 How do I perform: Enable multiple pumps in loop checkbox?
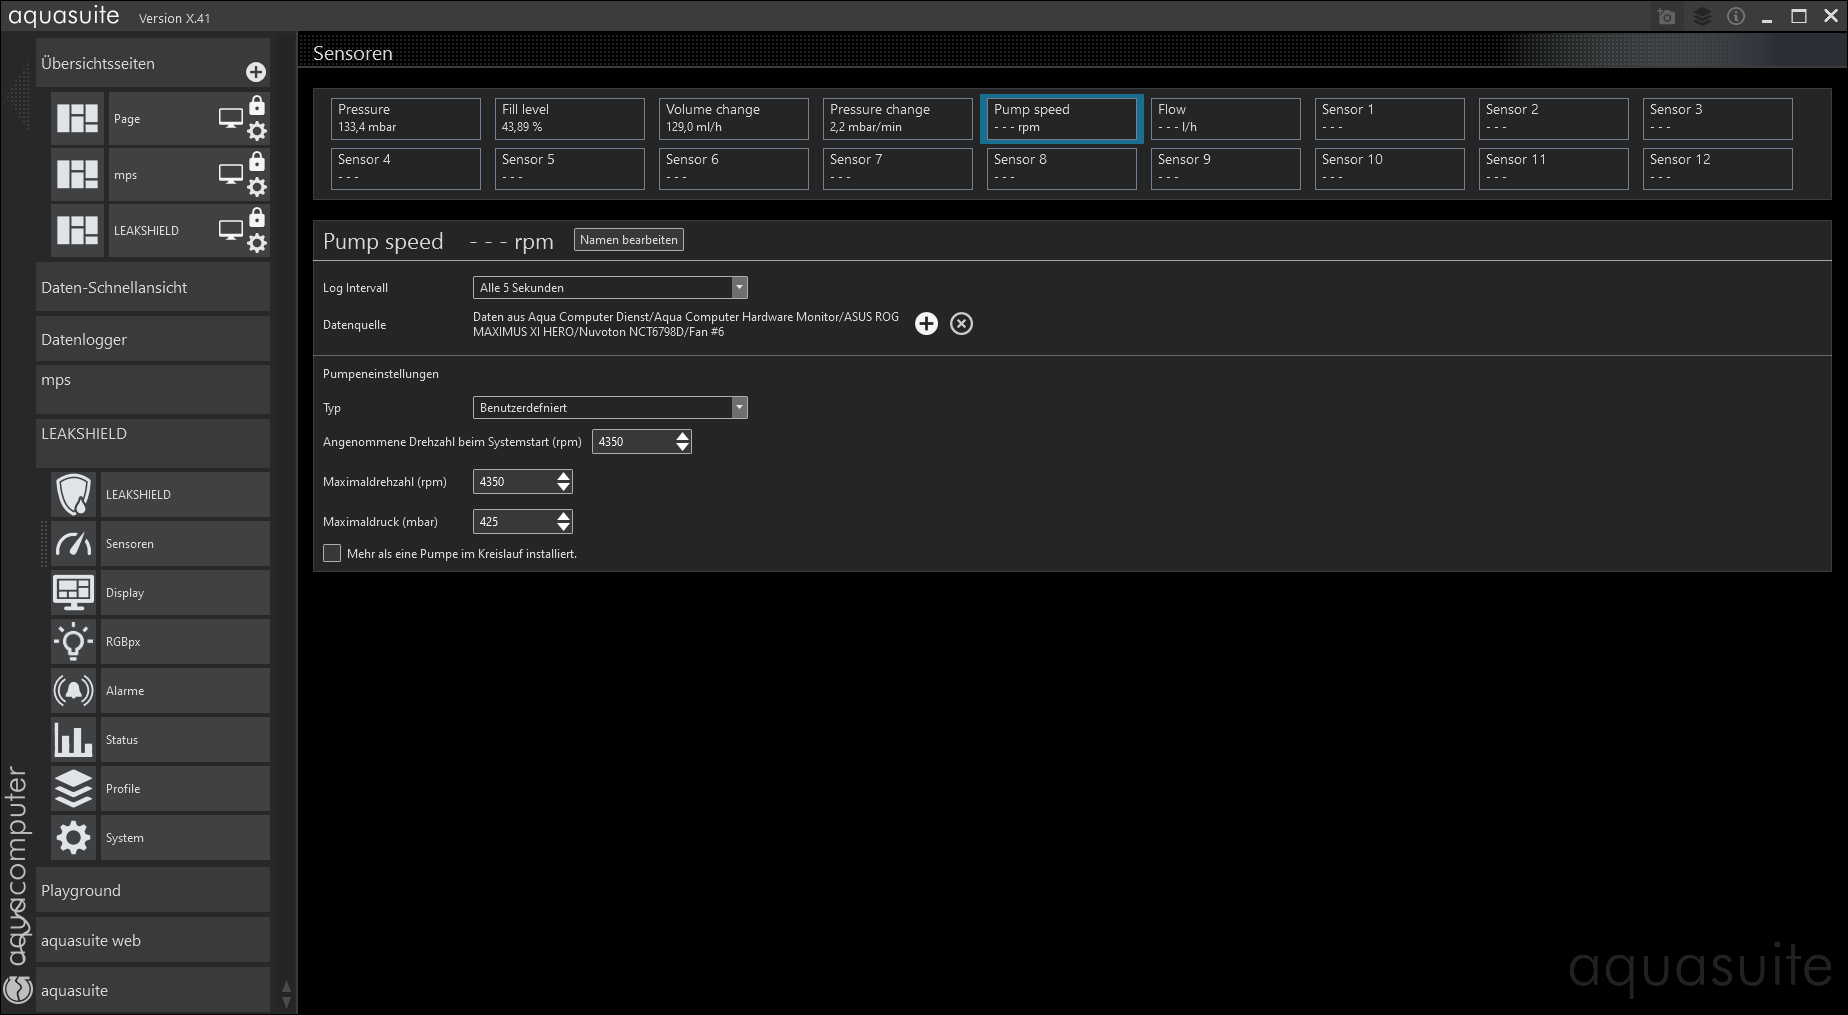coord(332,554)
